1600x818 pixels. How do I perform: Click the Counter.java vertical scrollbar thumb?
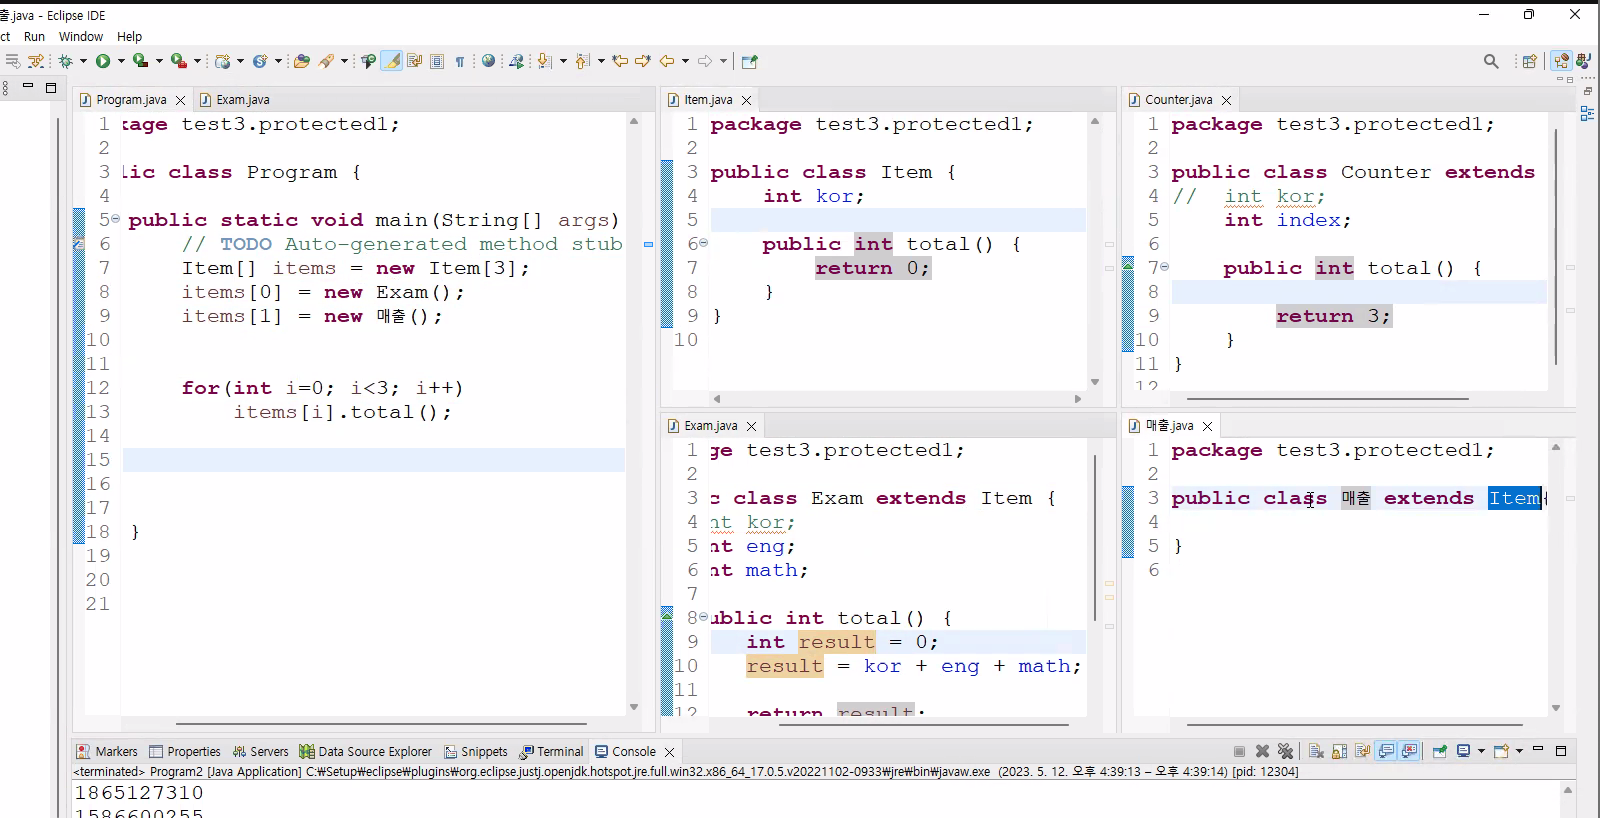coord(1556,245)
